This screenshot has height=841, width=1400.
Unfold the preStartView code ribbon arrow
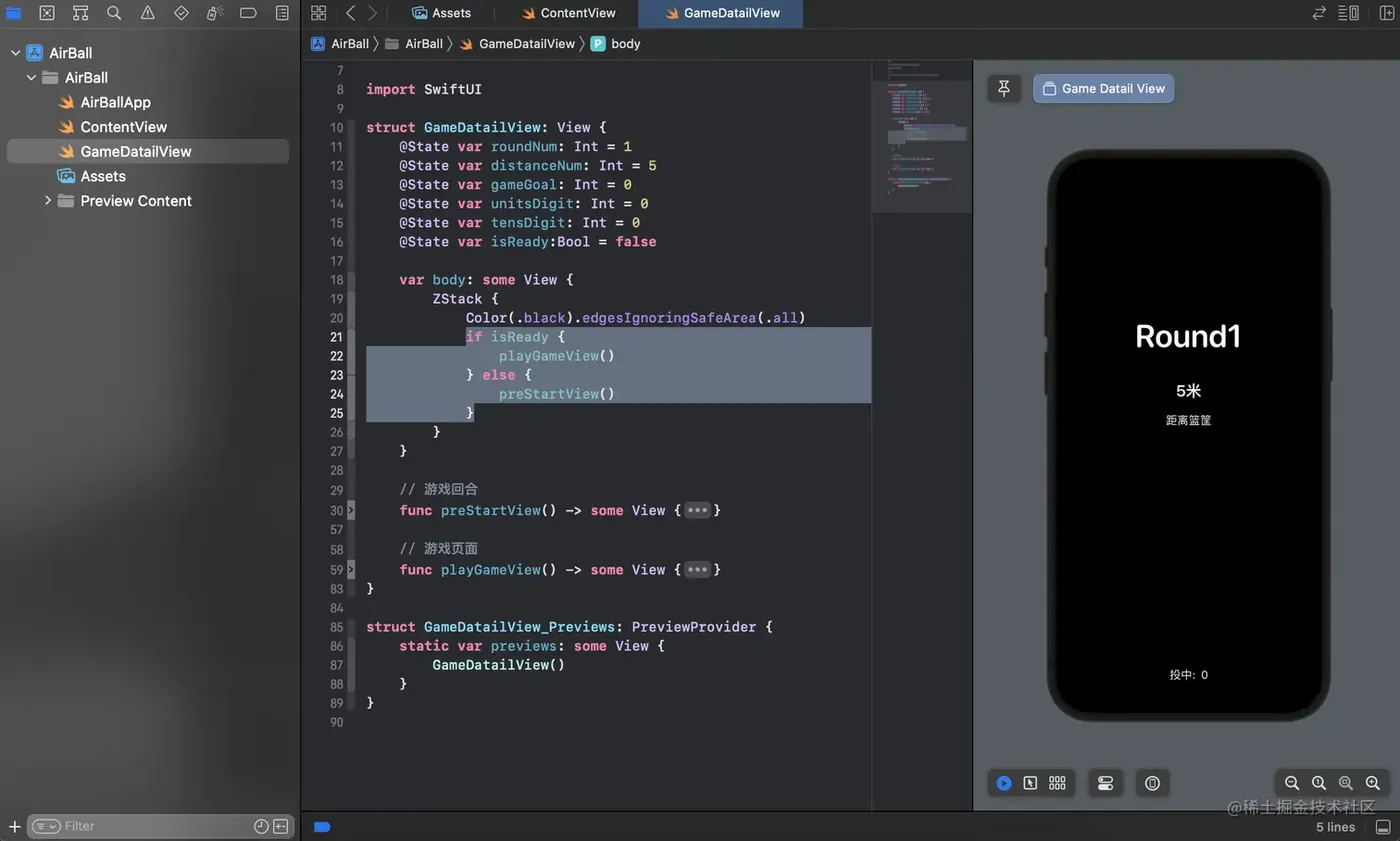coord(350,510)
